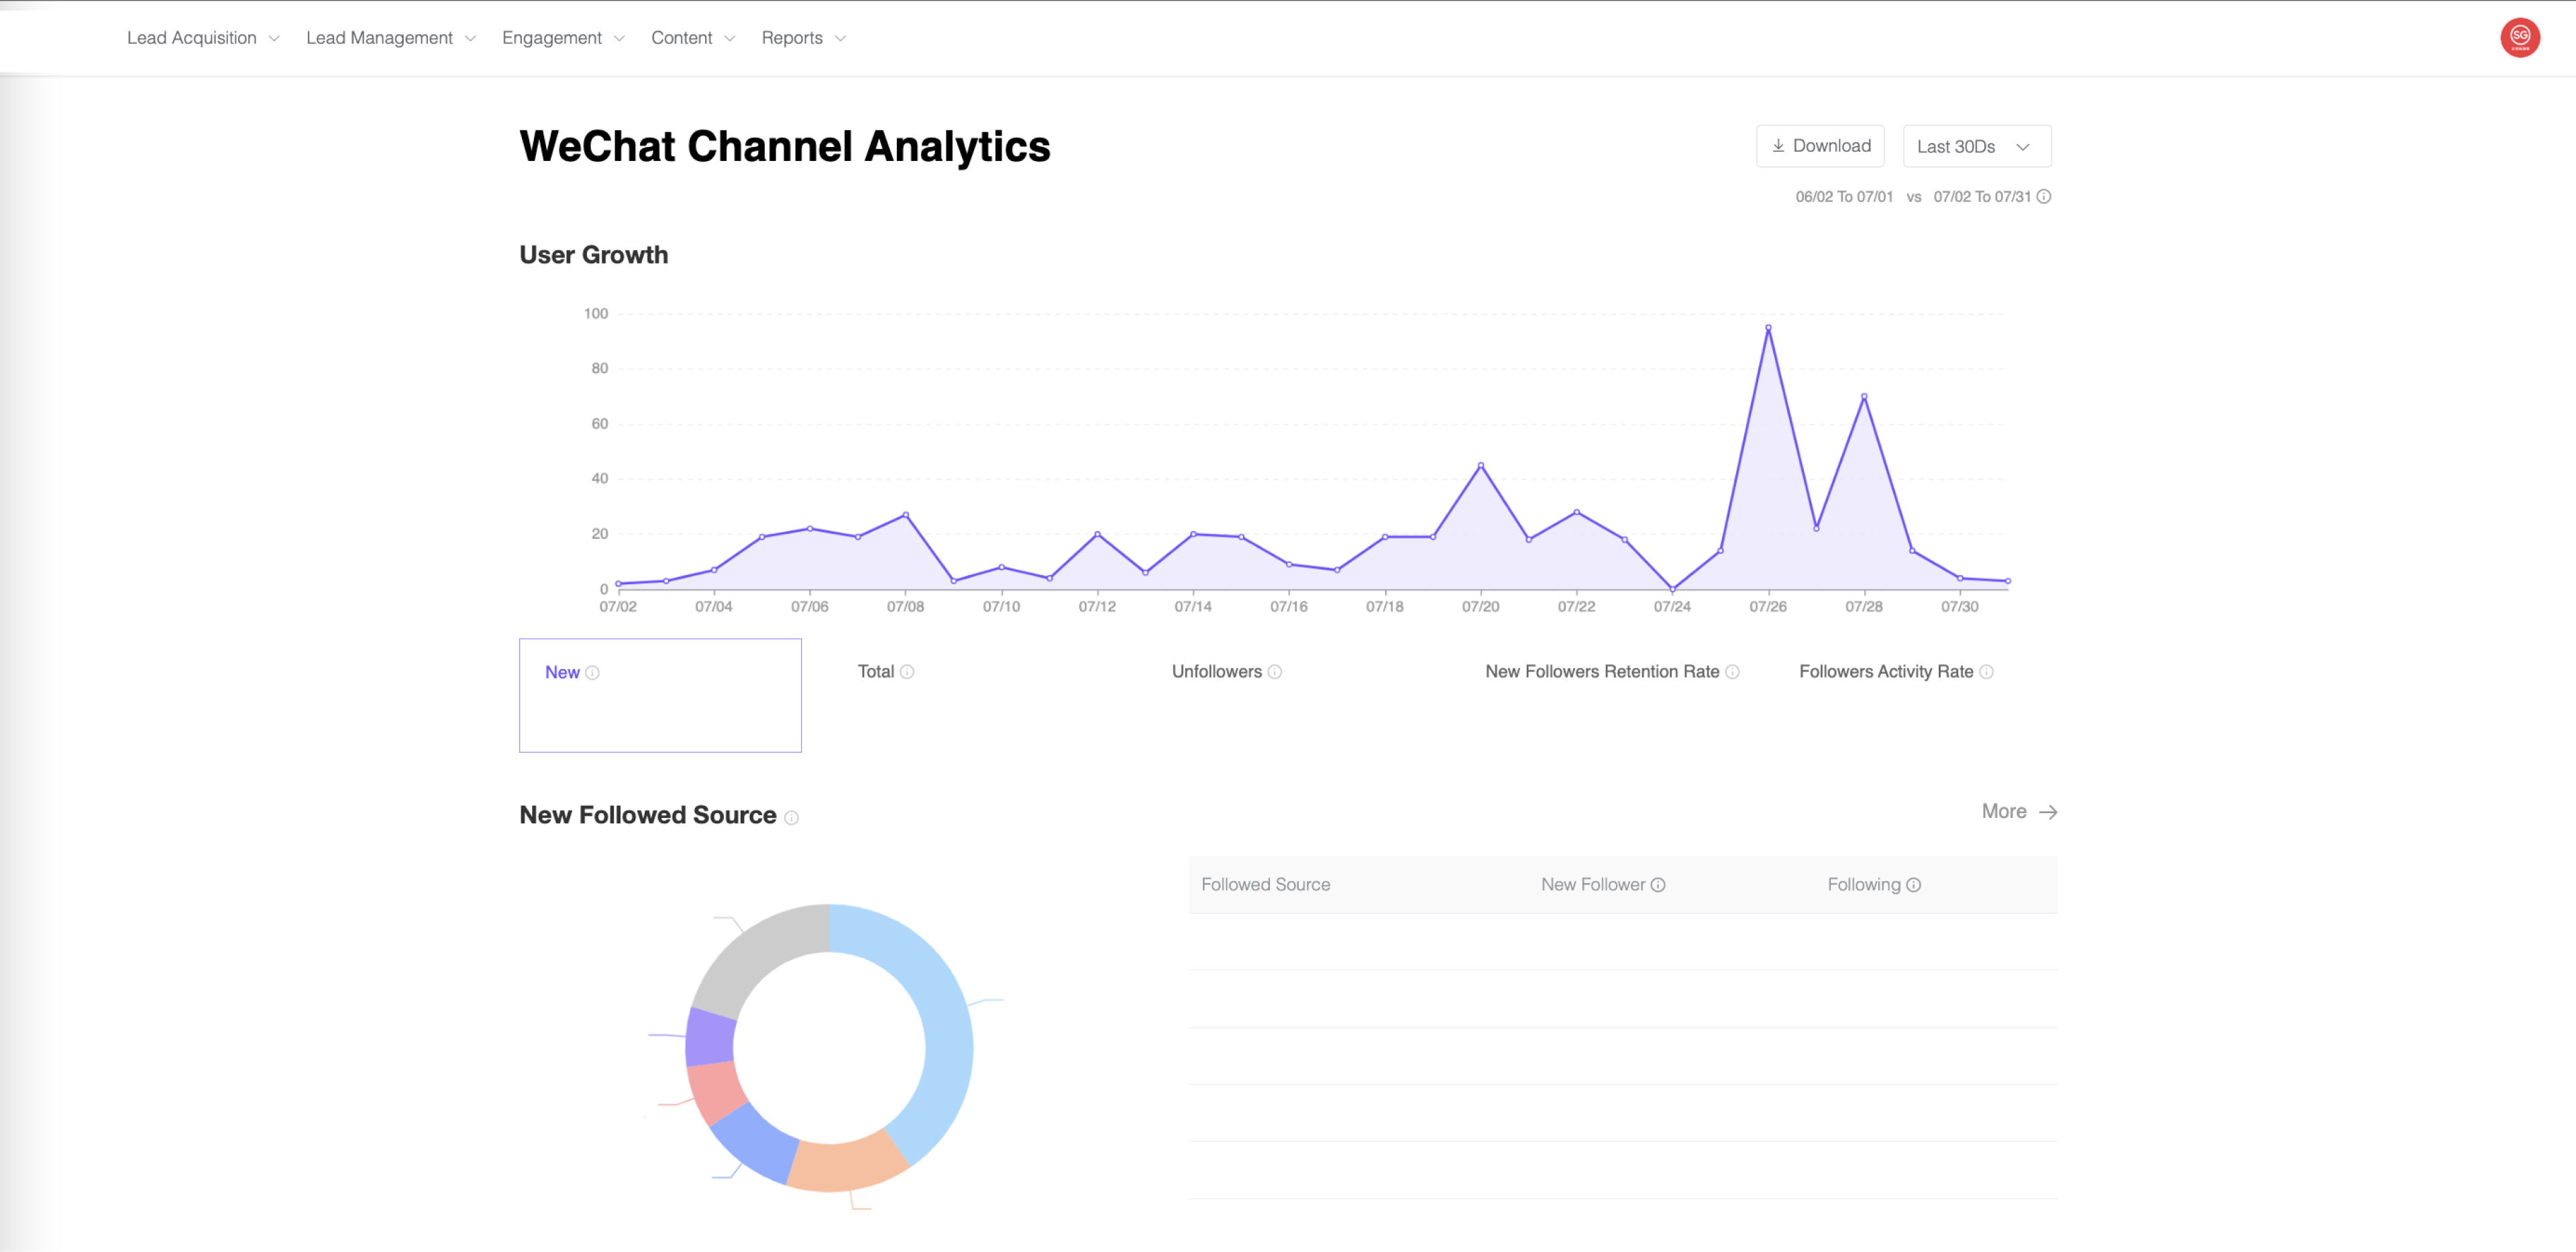Open the Engagement menu
Image resolution: width=2576 pixels, height=1252 pixels.
pos(551,38)
